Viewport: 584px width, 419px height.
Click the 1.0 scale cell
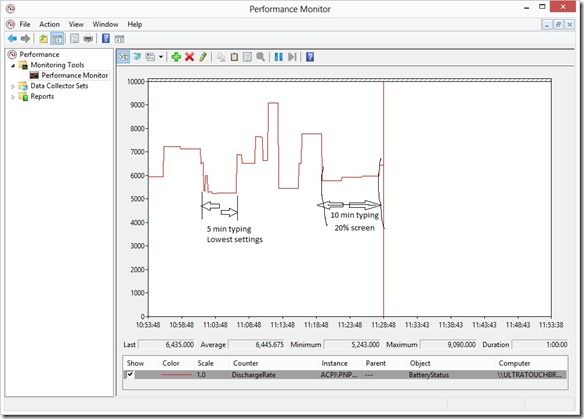click(201, 375)
